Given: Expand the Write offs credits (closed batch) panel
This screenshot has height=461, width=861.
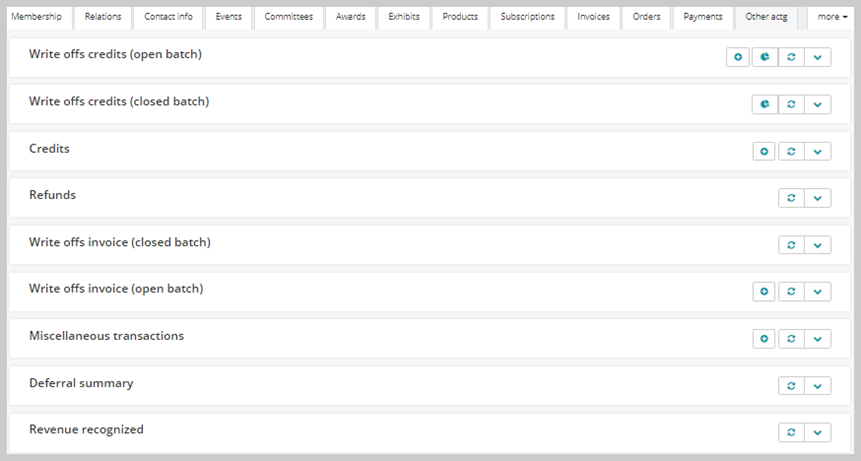Looking at the screenshot, I should pos(817,104).
